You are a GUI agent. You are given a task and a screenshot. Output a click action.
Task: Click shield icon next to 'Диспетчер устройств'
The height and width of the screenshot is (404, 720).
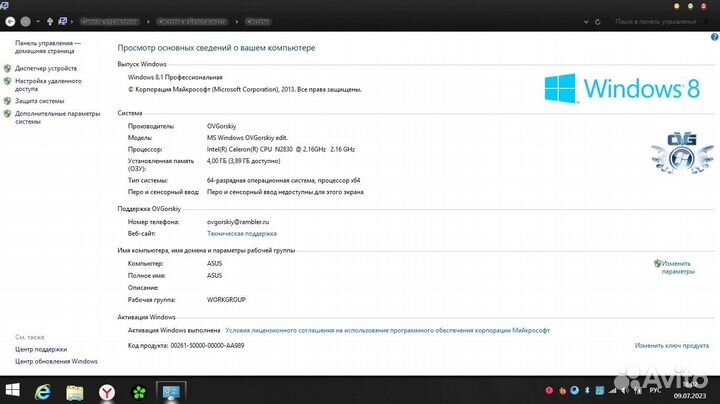coord(7,68)
